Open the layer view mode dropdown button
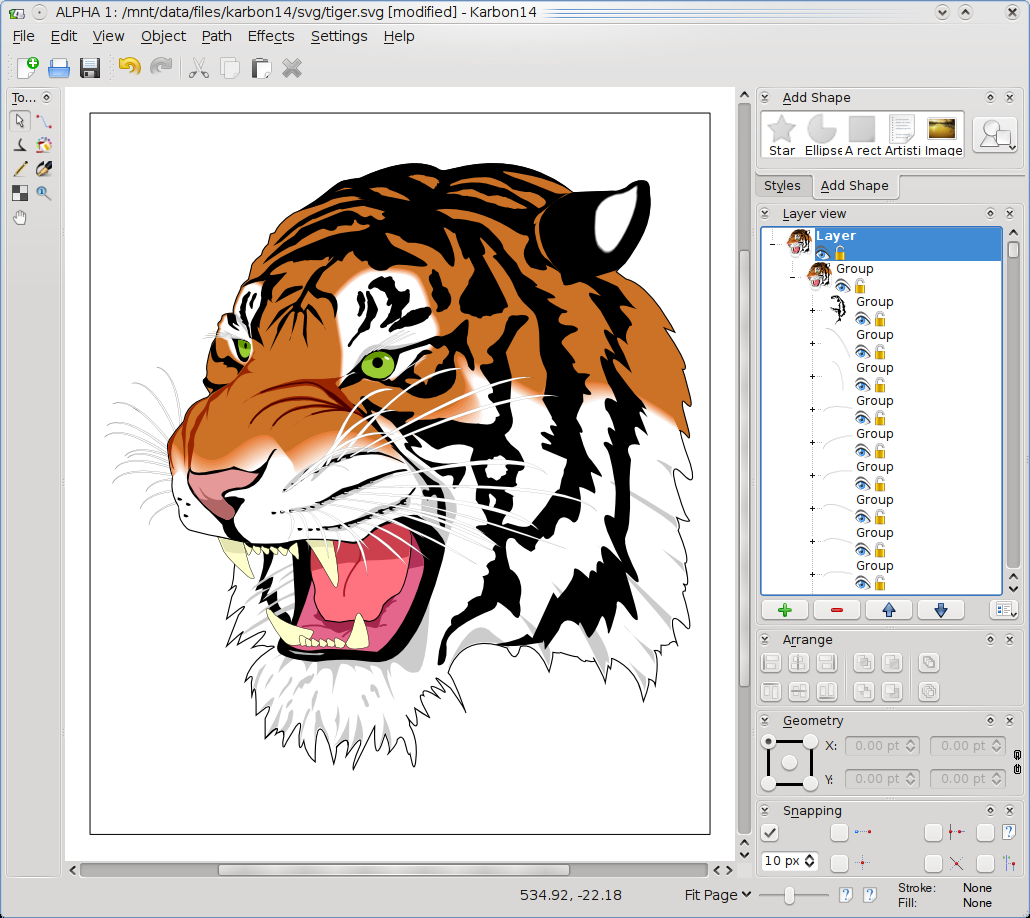The height and width of the screenshot is (918, 1030). [1003, 610]
